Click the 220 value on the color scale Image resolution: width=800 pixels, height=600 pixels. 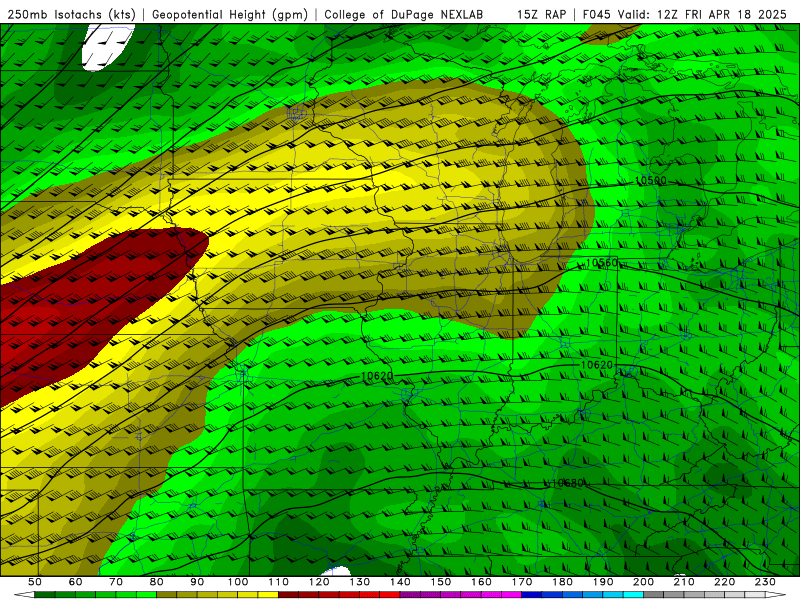tap(724, 582)
